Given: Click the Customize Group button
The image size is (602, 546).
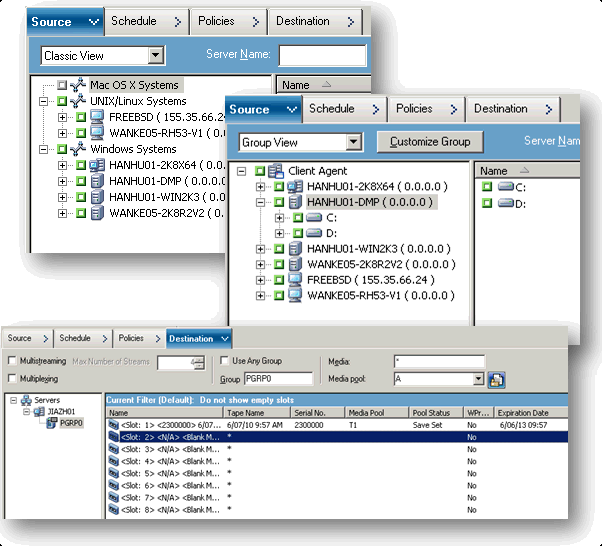Looking at the screenshot, I should [430, 142].
